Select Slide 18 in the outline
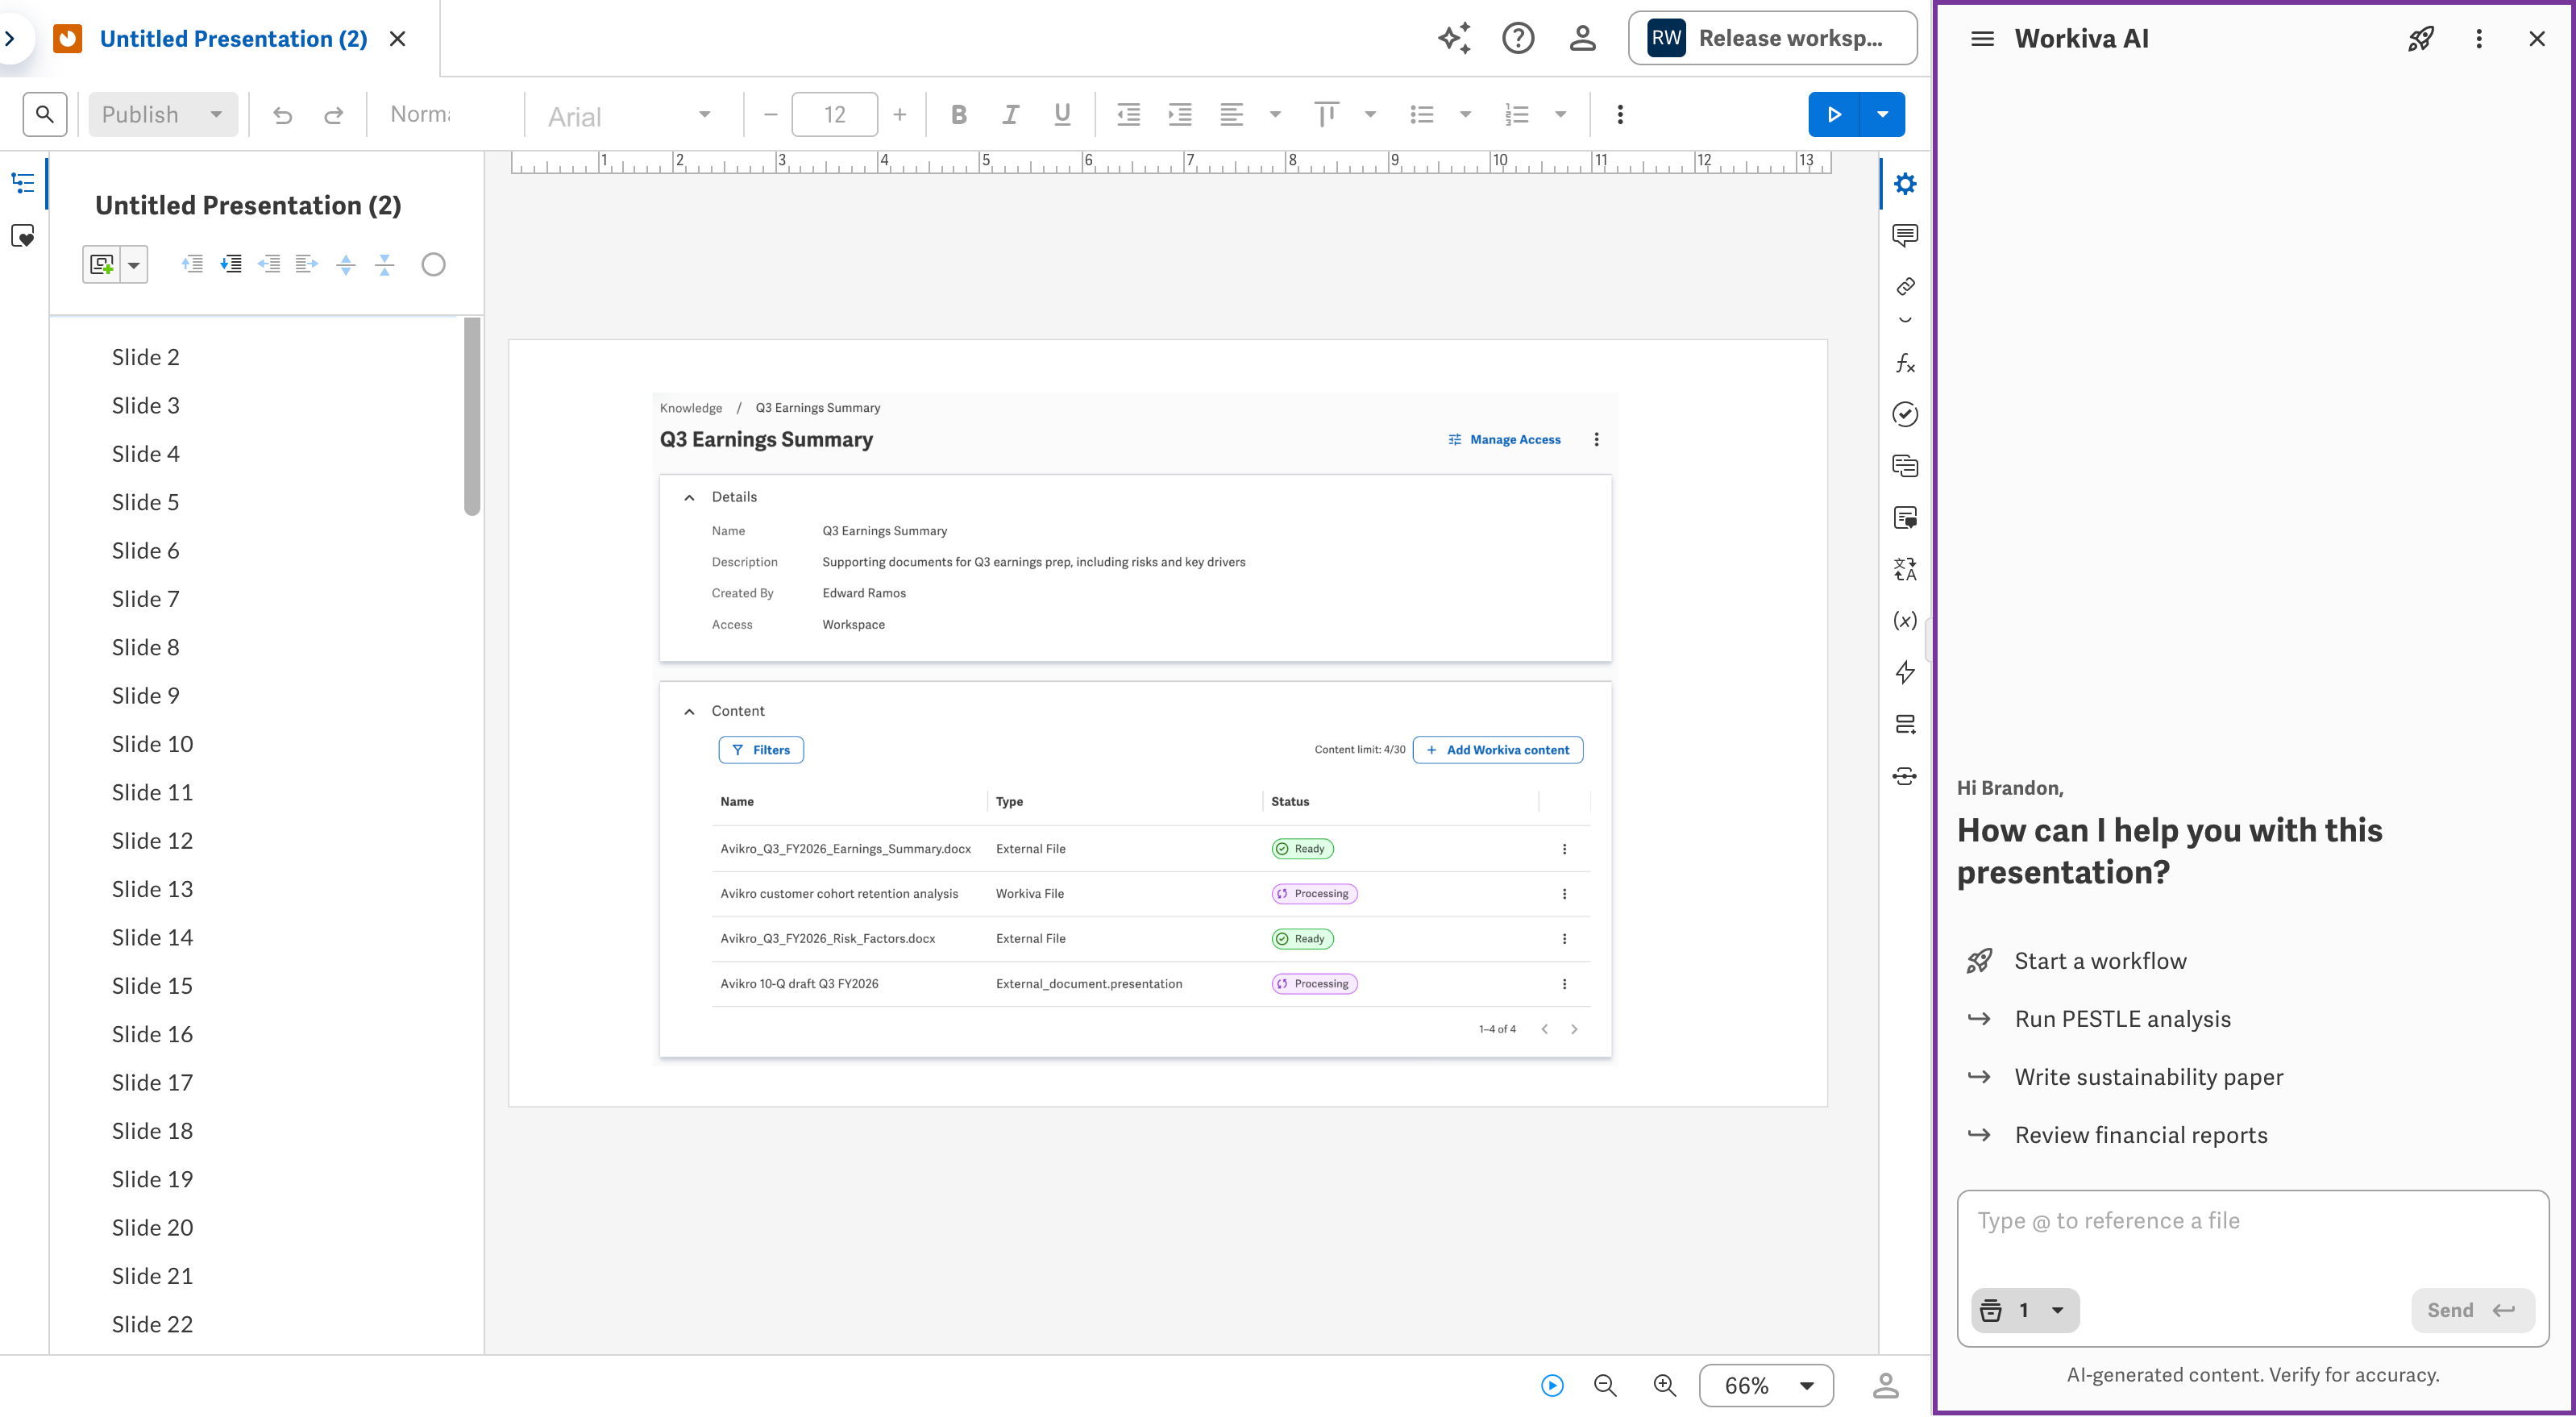Image resolution: width=2576 pixels, height=1417 pixels. [x=152, y=1131]
